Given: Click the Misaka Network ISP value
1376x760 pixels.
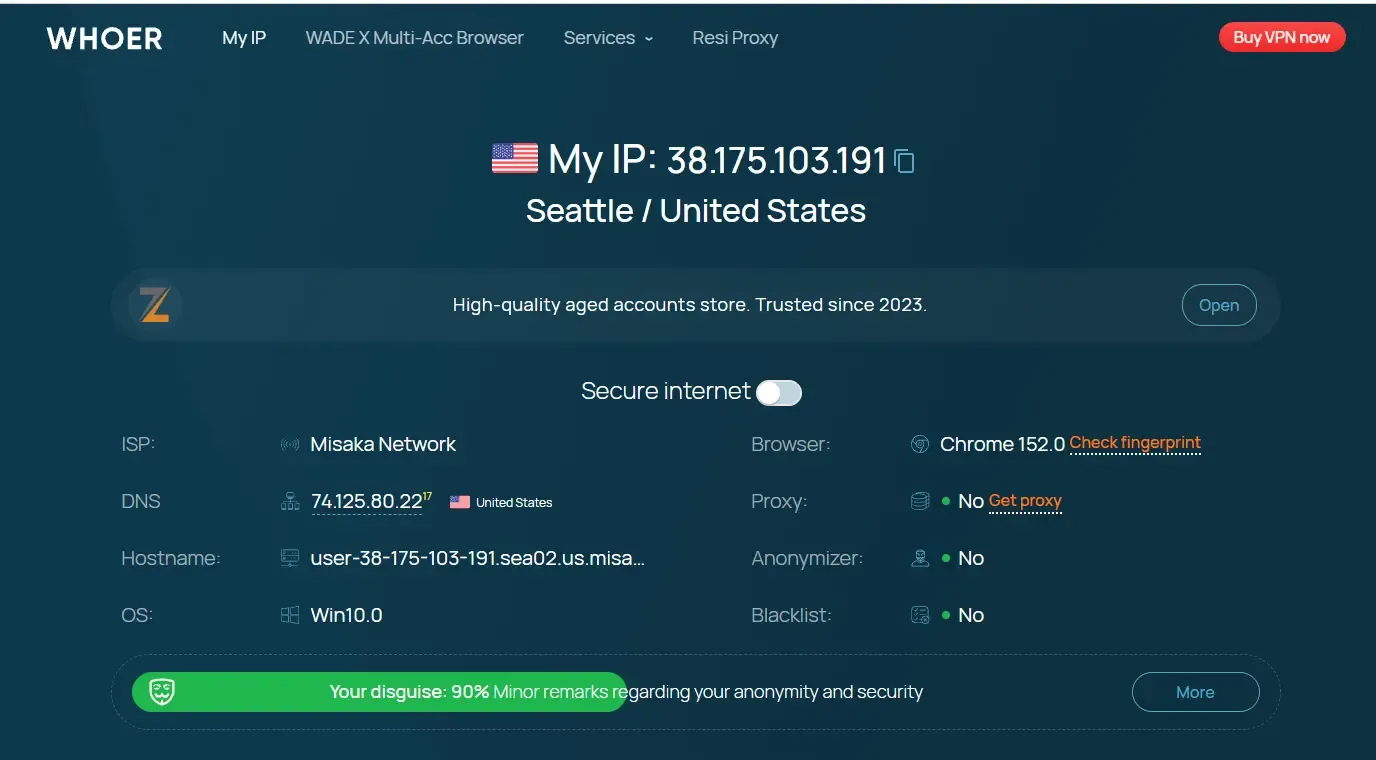Looking at the screenshot, I should pos(383,445).
